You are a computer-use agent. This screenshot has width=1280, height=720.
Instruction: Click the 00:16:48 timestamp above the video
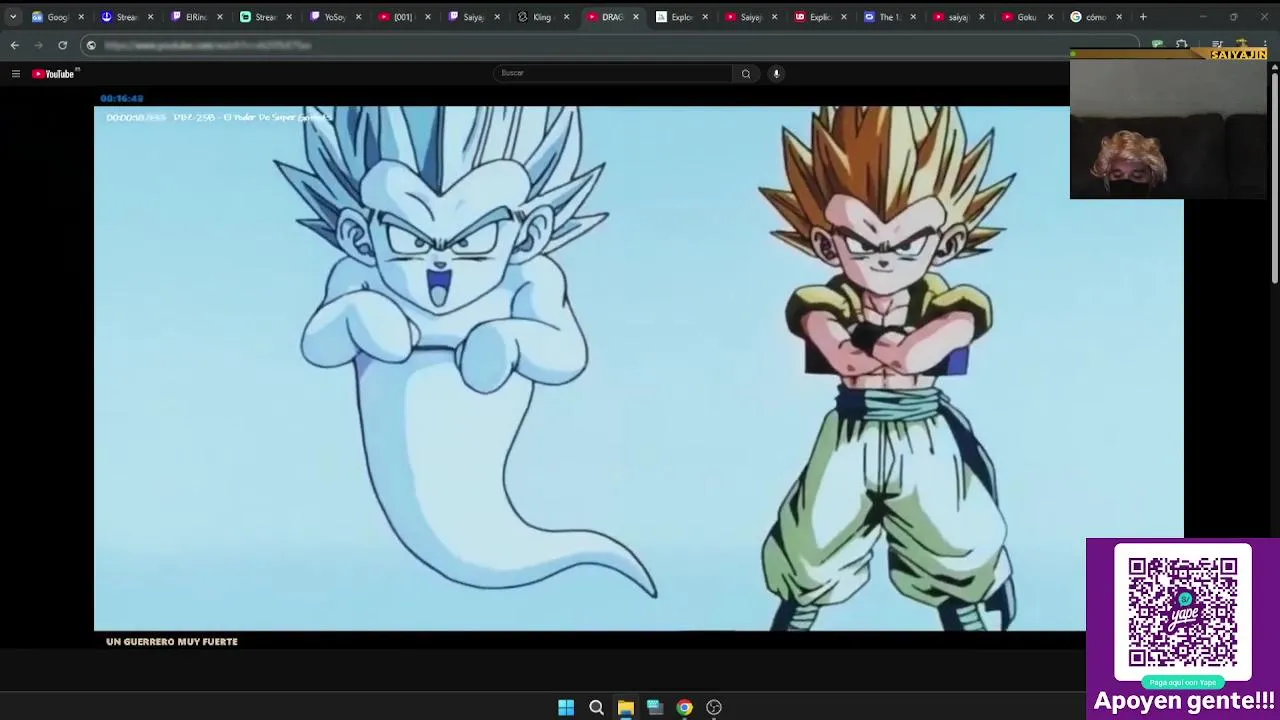tap(122, 98)
